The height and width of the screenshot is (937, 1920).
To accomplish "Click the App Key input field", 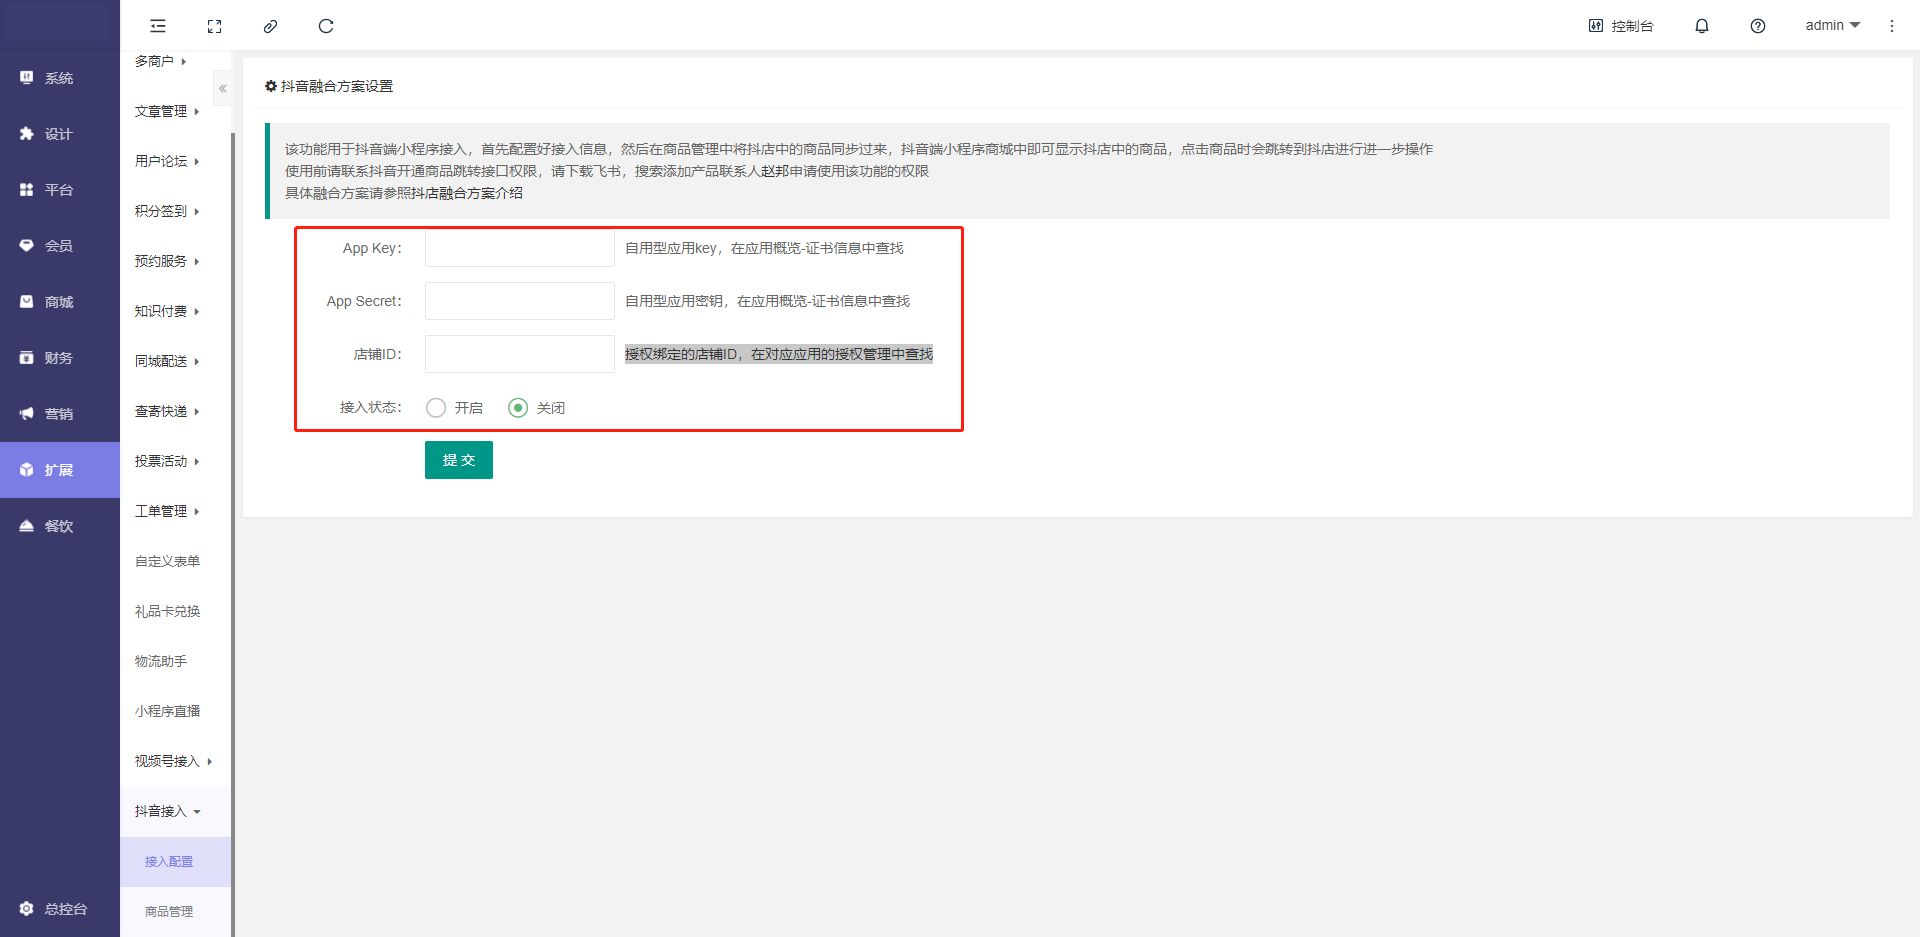I will [x=519, y=248].
